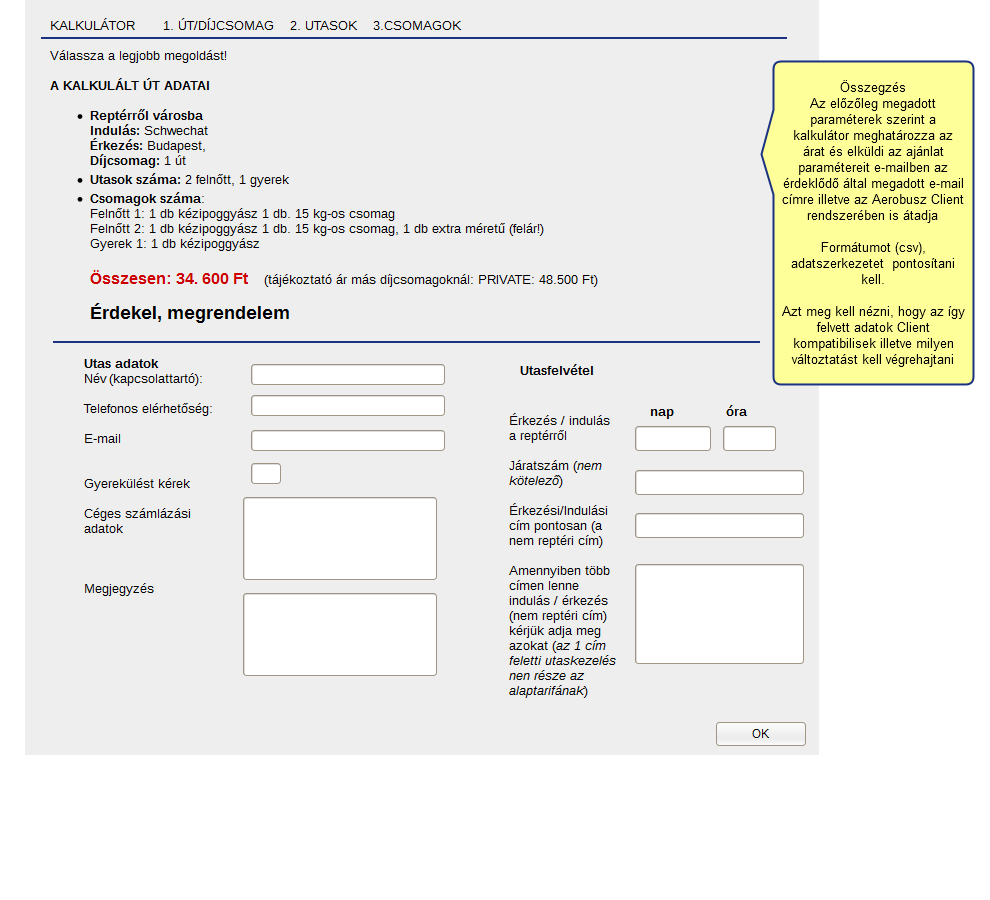990x900 pixels.
Task: Select the 3.CSOMAGOK tab
Action: (417, 26)
